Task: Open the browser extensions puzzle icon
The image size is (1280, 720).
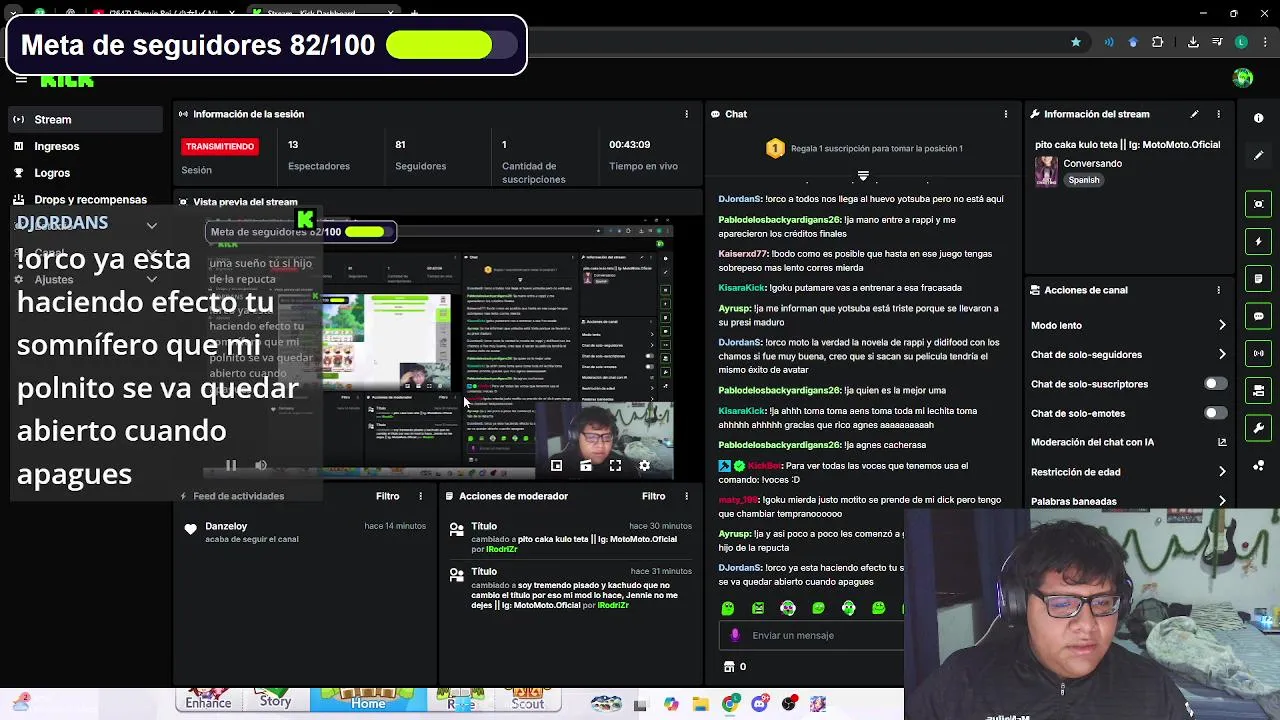Action: (x=1157, y=42)
